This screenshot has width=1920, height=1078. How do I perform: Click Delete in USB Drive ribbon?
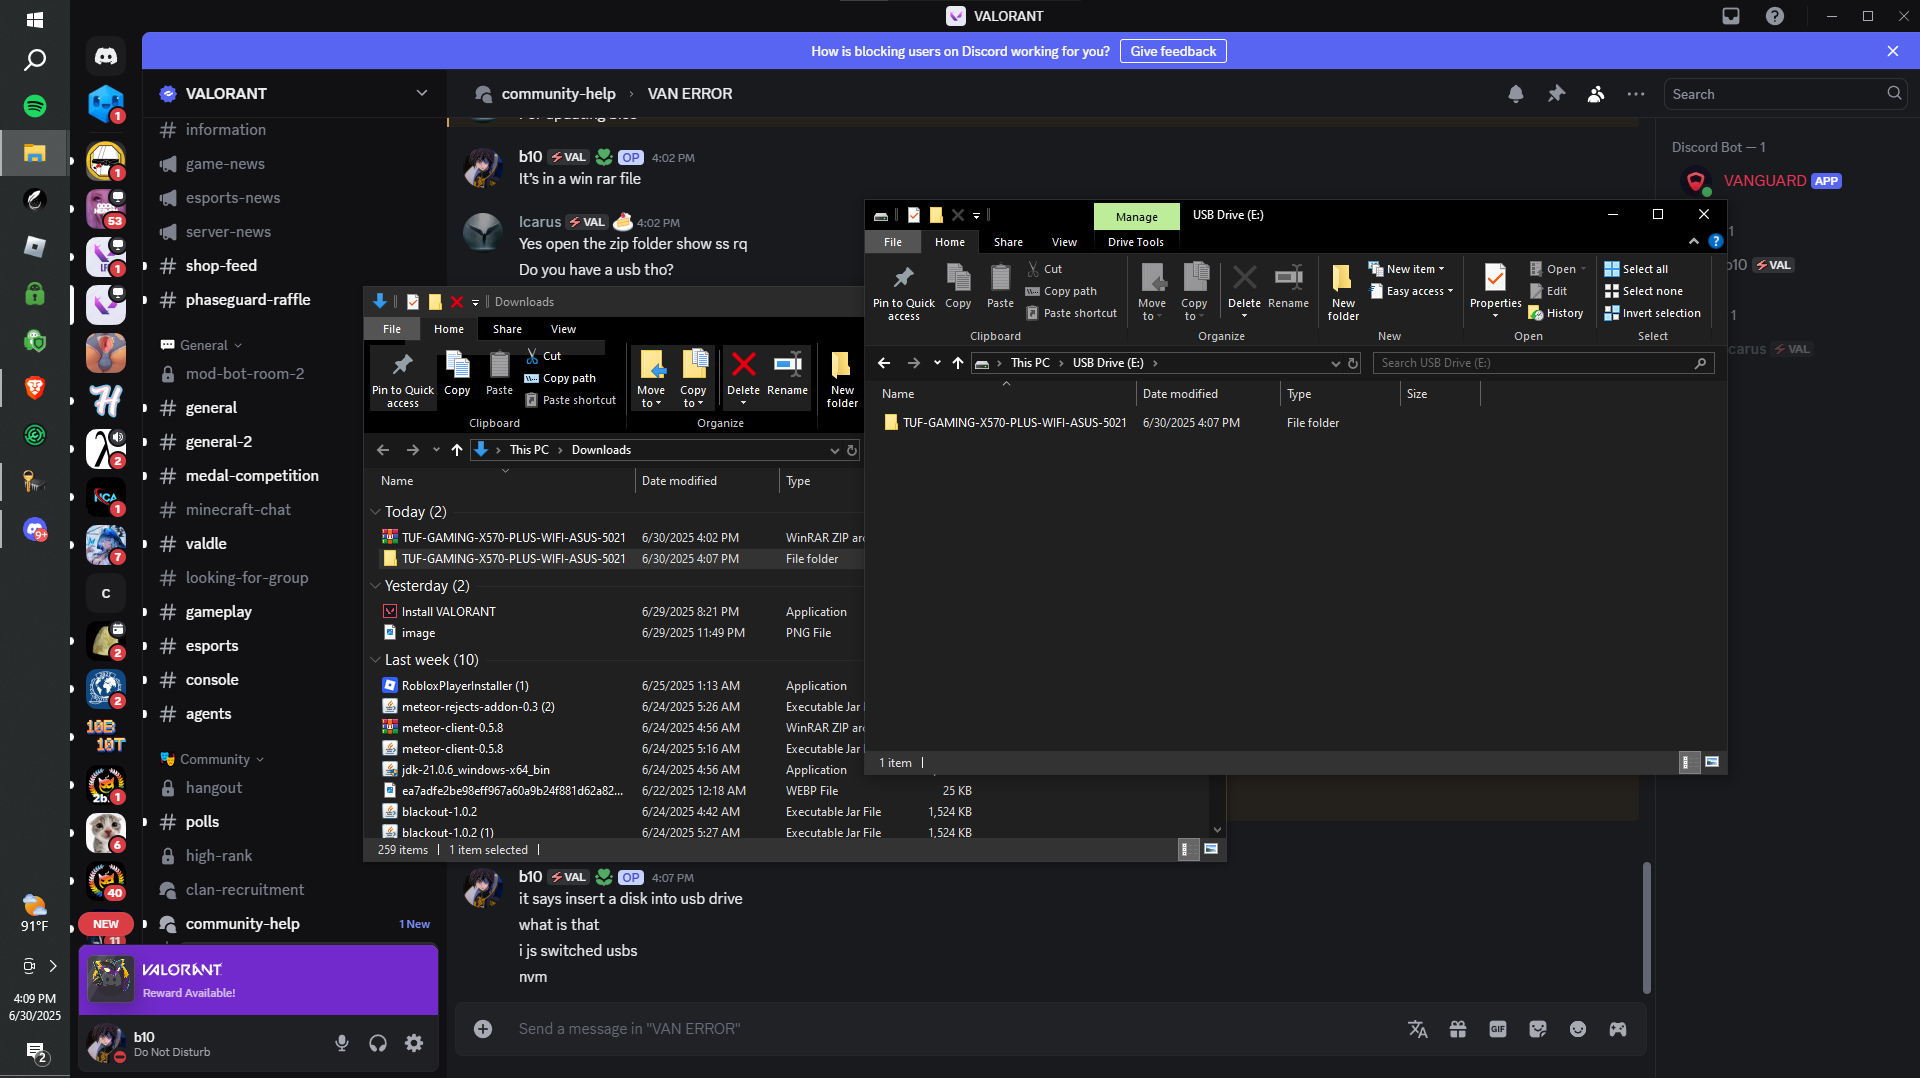pos(1244,291)
